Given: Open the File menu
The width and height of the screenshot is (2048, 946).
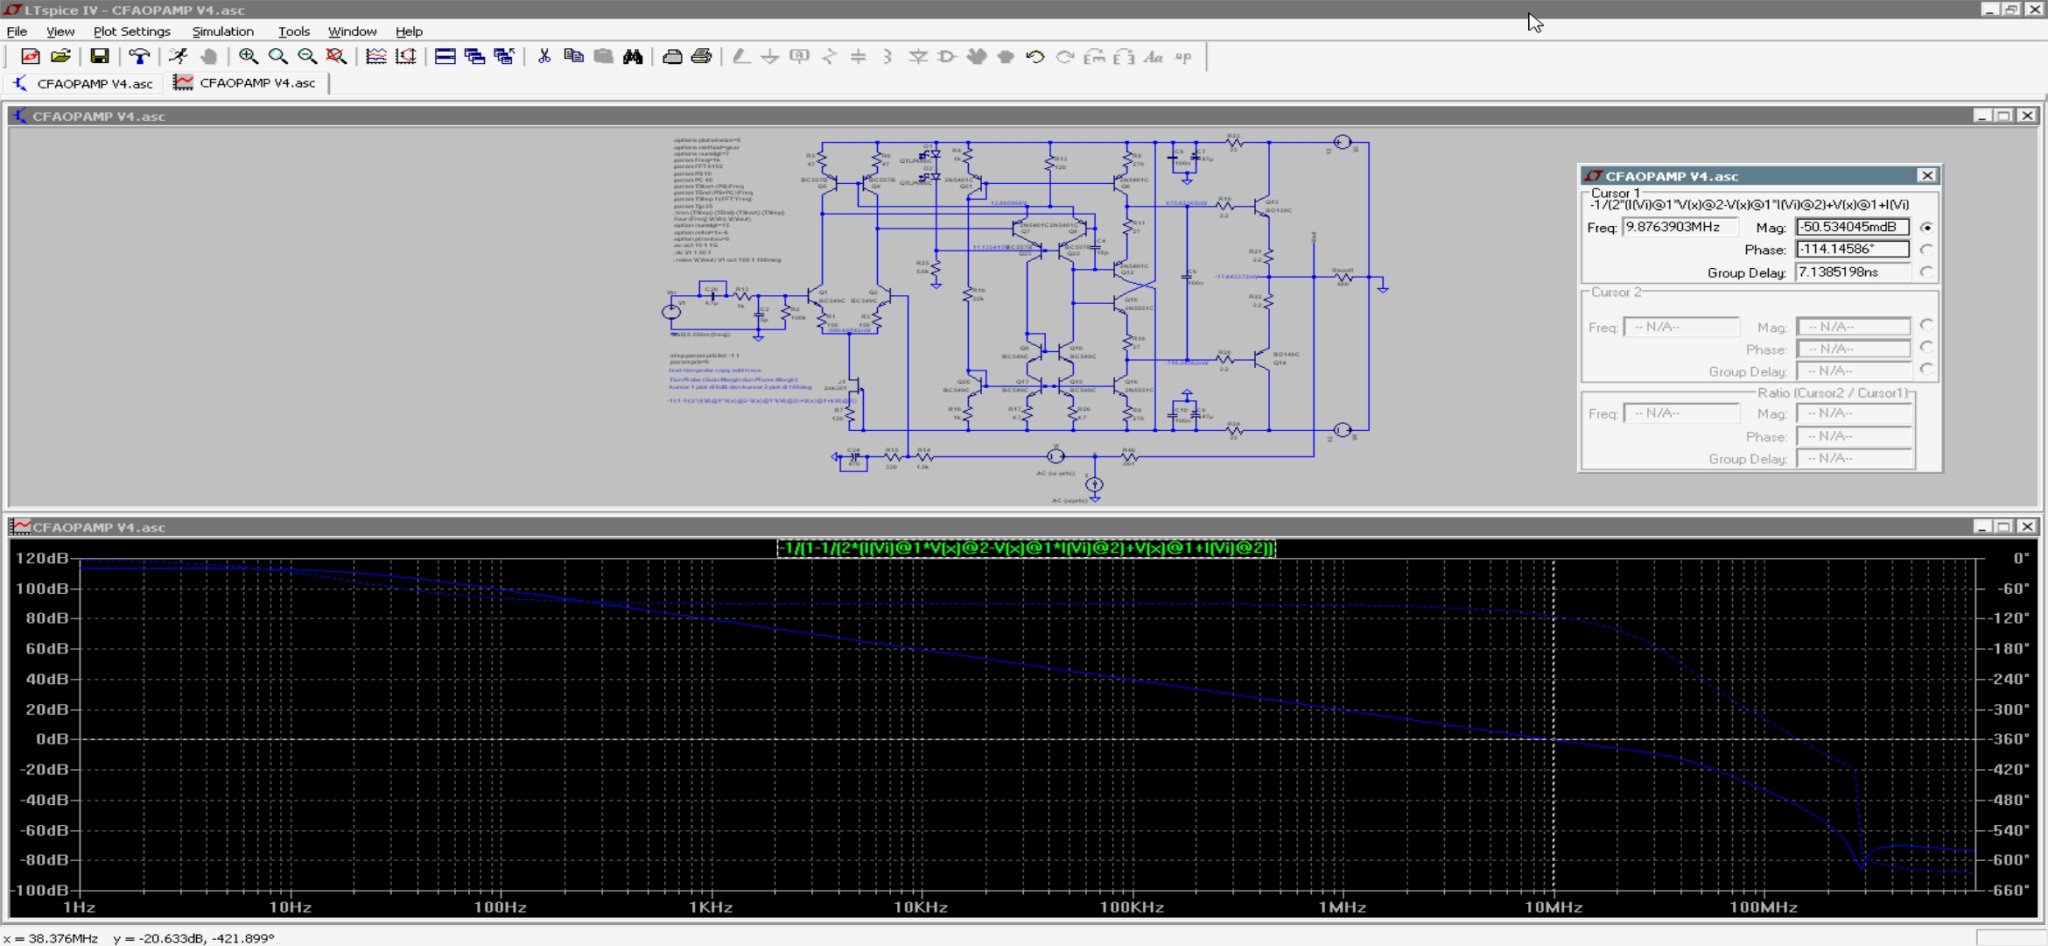Looking at the screenshot, I should [17, 31].
